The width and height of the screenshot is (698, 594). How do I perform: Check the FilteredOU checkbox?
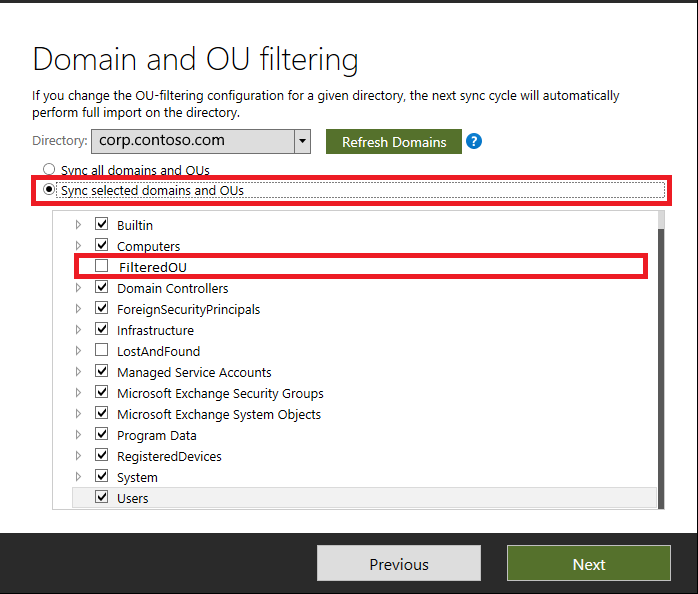101,266
